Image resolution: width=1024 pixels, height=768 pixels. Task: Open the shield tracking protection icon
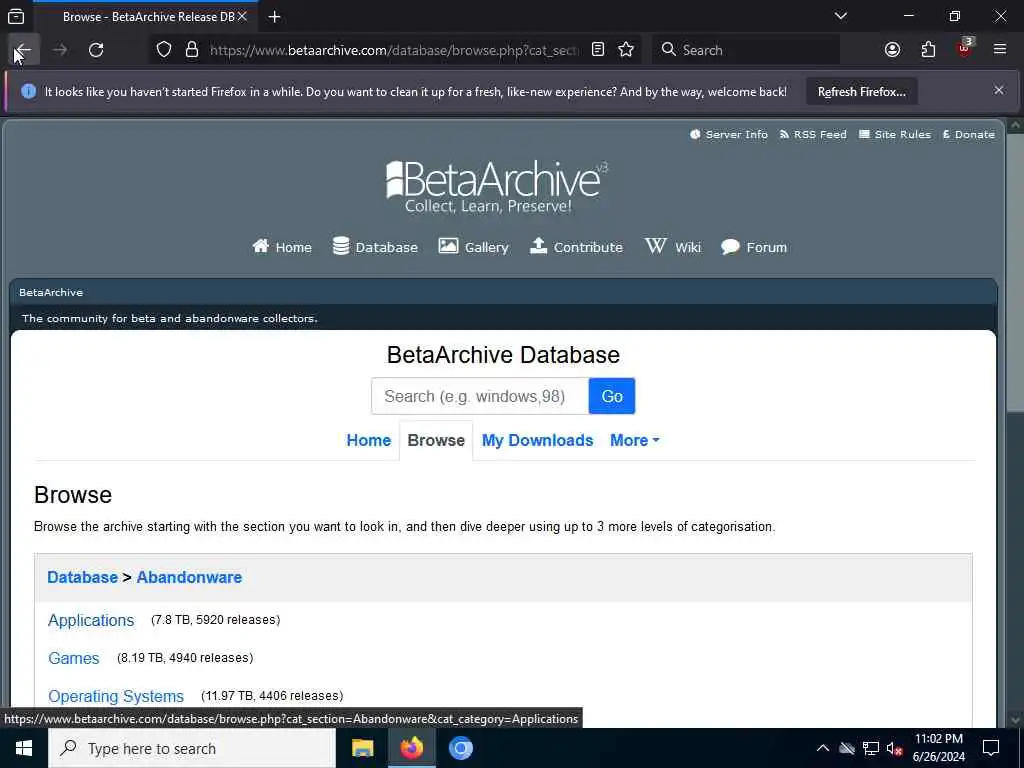click(x=164, y=50)
